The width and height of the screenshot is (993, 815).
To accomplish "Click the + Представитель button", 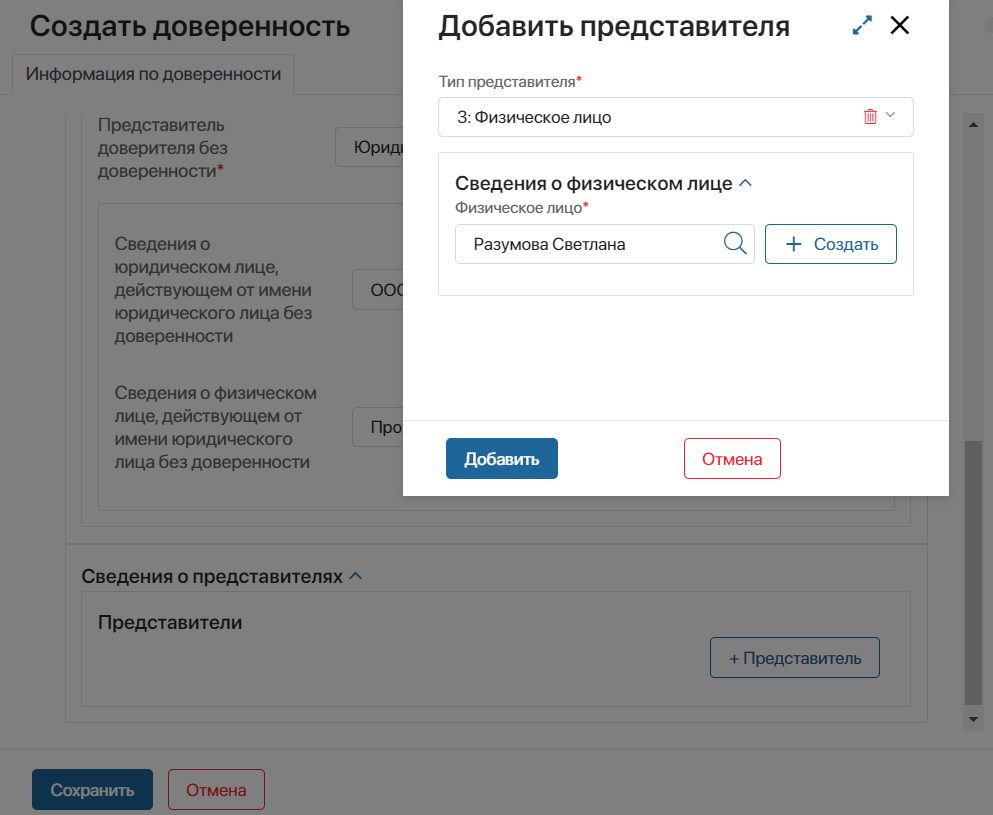I will coord(794,658).
